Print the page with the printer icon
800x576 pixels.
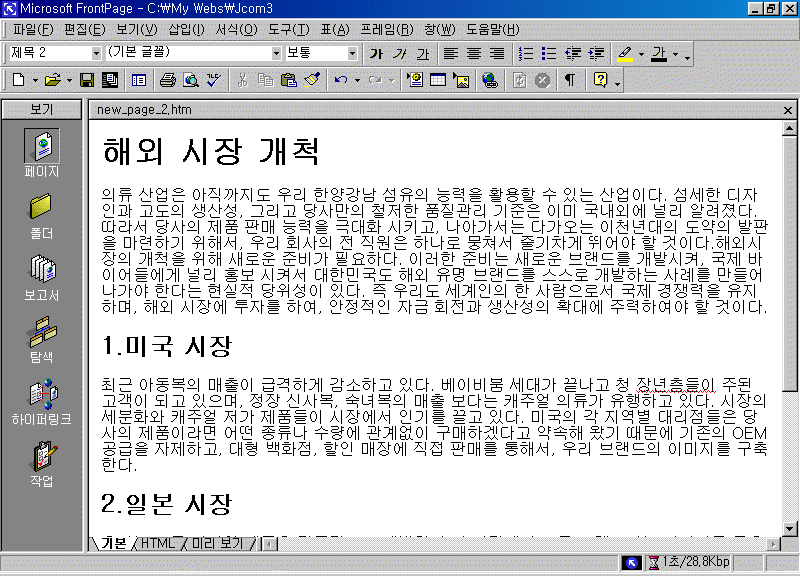167,80
